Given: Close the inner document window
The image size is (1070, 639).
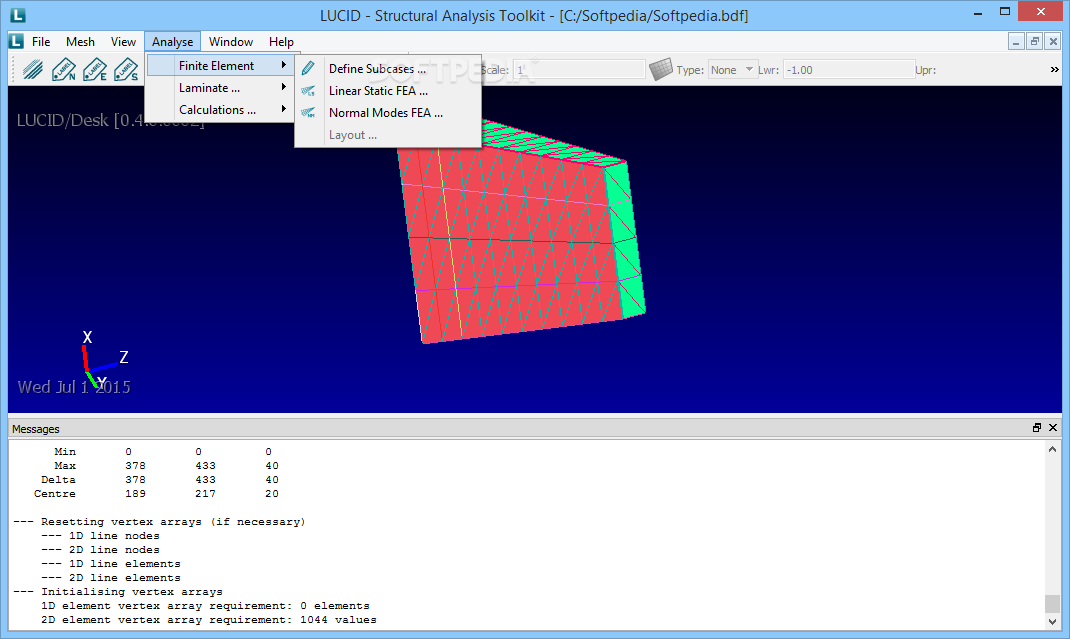Looking at the screenshot, I should tap(1053, 42).
